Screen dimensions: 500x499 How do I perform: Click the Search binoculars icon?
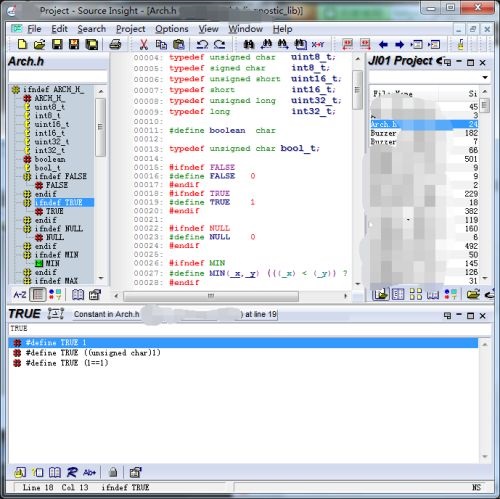tap(249, 44)
